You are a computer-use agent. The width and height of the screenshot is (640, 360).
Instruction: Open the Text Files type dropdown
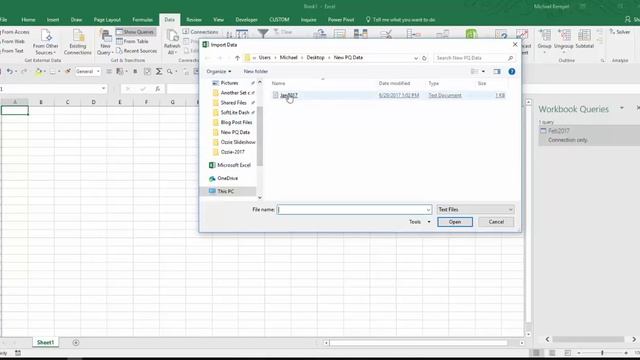pos(475,209)
